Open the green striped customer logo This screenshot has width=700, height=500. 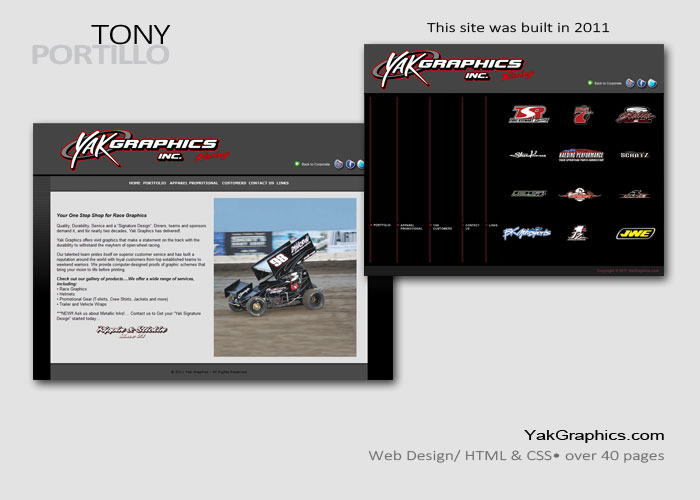(529, 194)
